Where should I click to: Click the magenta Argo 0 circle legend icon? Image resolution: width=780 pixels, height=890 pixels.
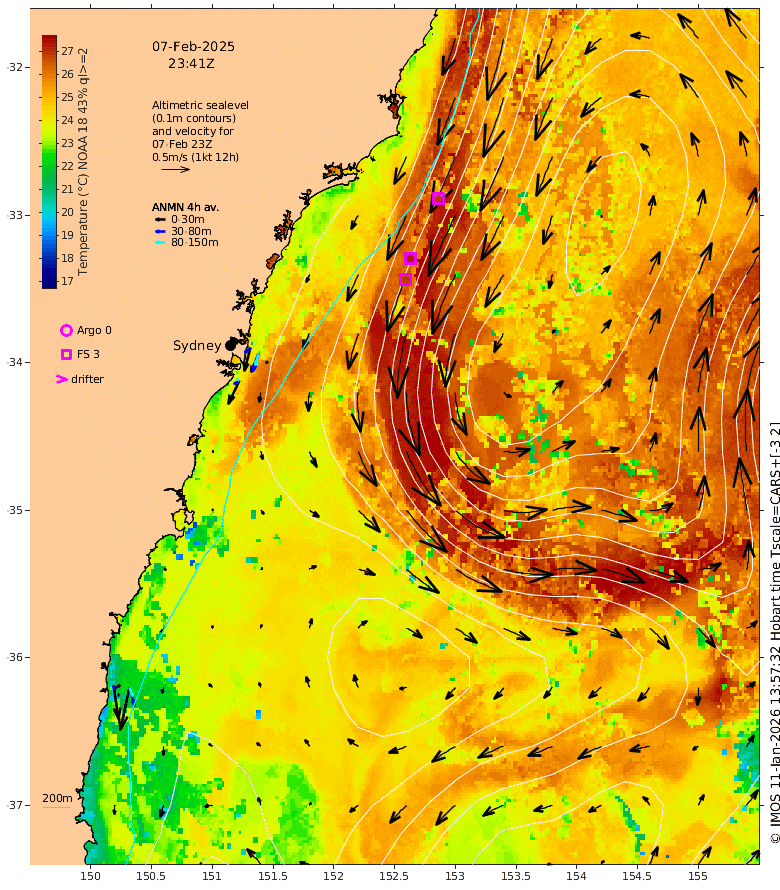[66, 330]
